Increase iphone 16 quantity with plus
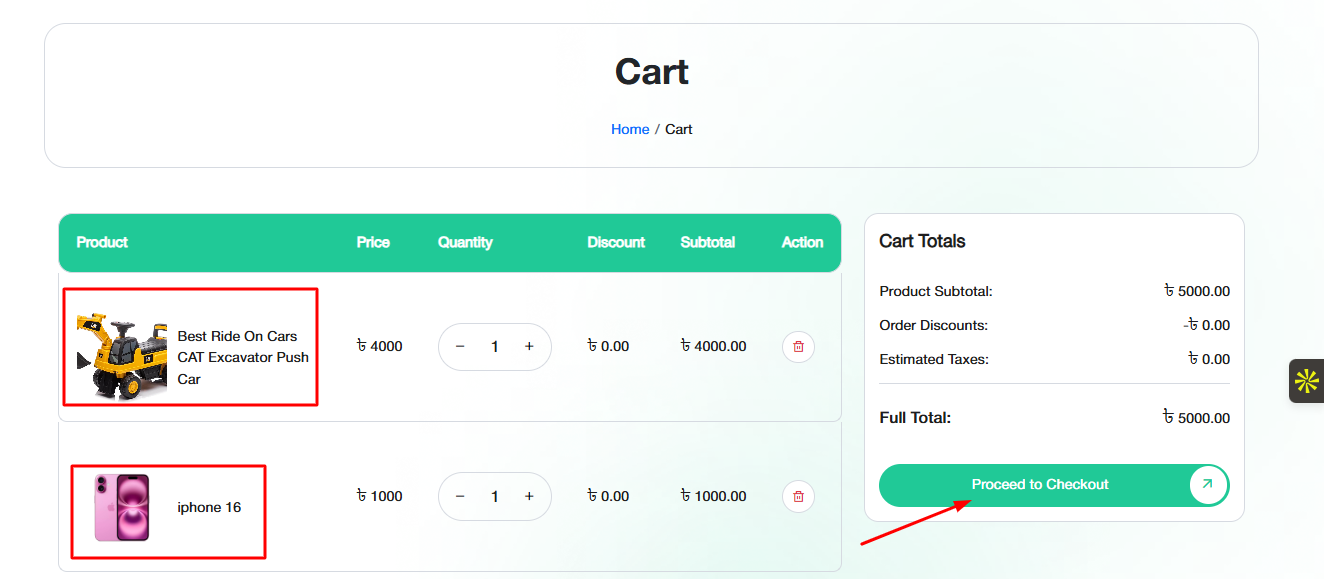The width and height of the screenshot is (1324, 579). [529, 496]
